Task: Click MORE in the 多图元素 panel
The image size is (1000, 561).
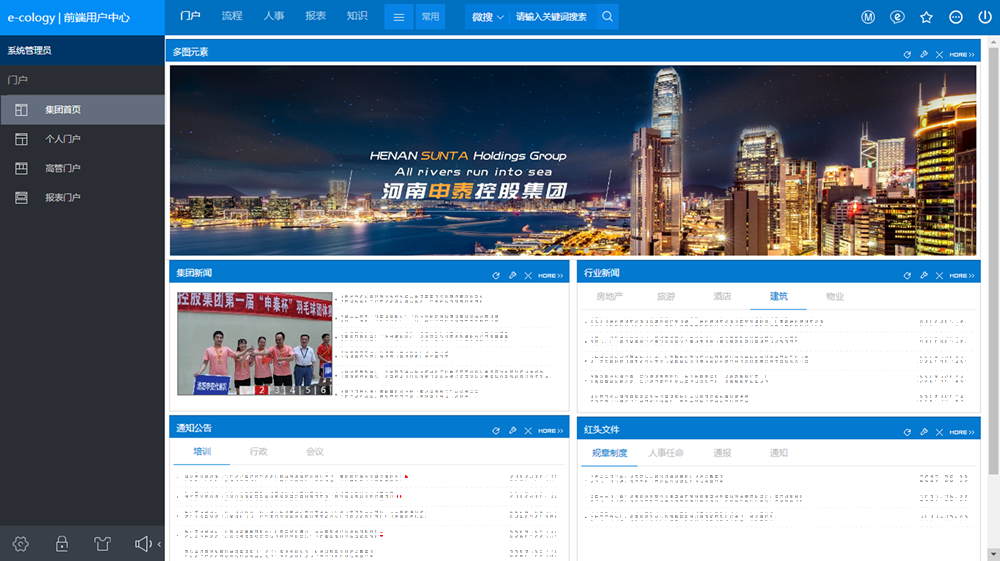Action: click(x=962, y=55)
